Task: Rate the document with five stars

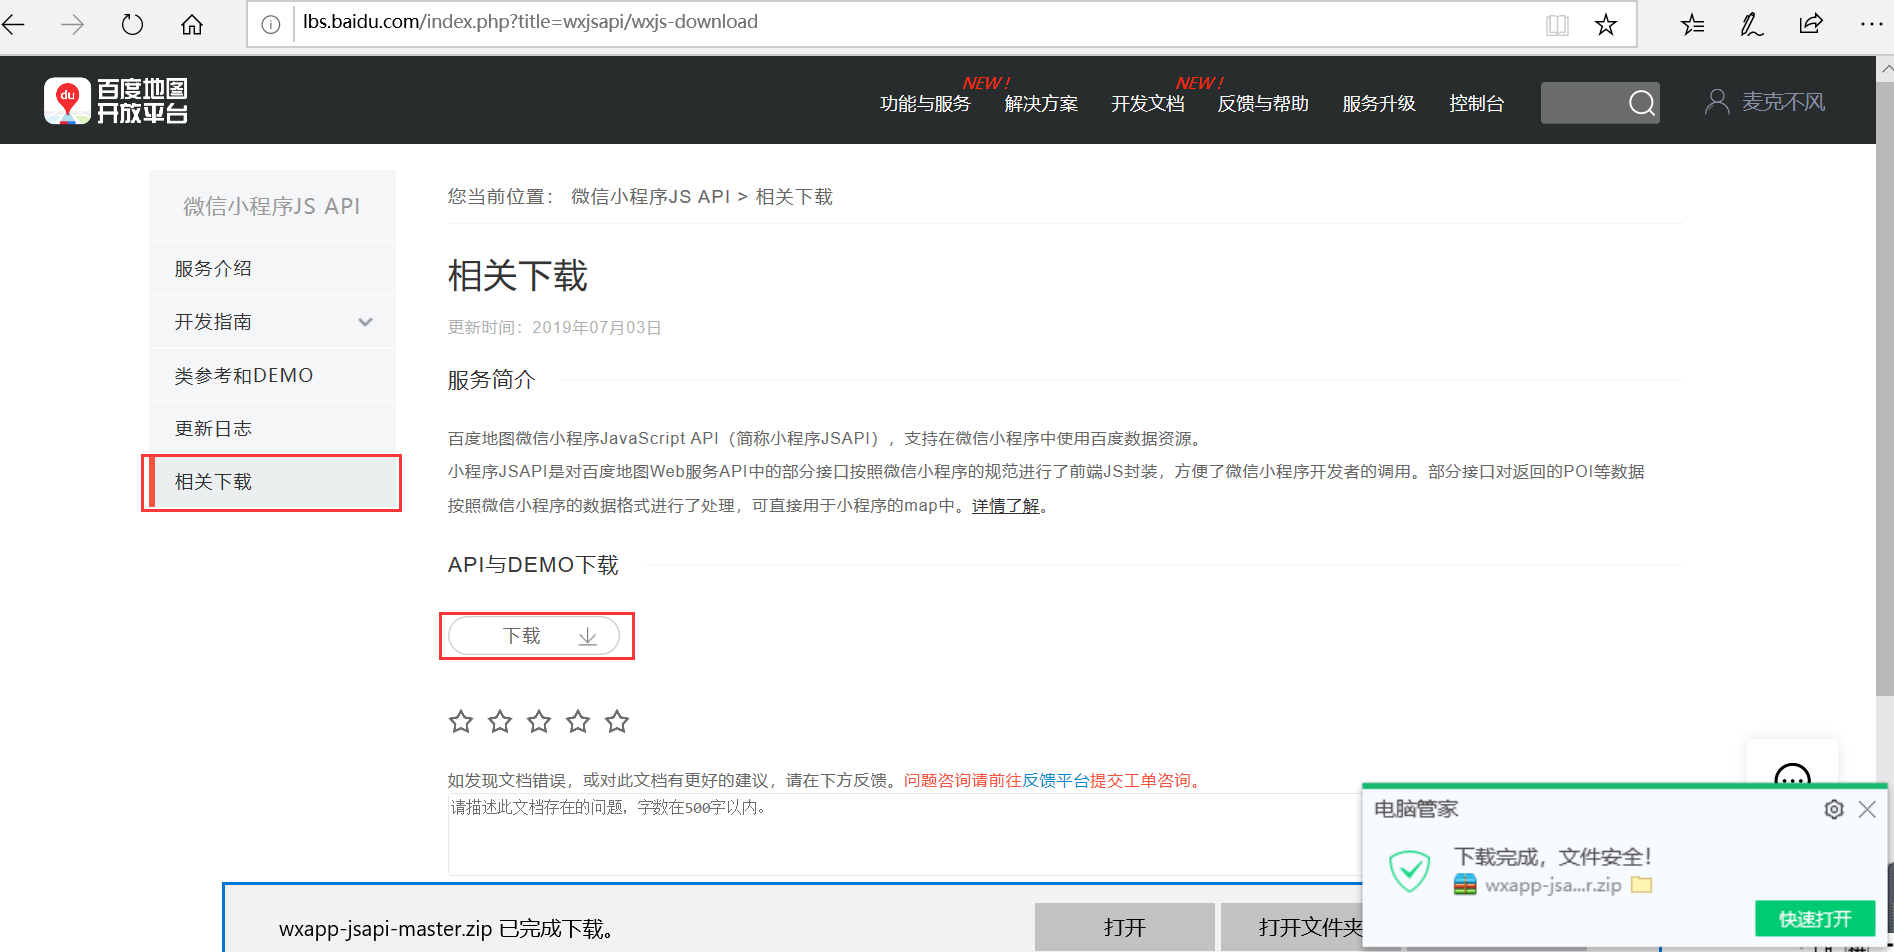Action: tap(617, 721)
